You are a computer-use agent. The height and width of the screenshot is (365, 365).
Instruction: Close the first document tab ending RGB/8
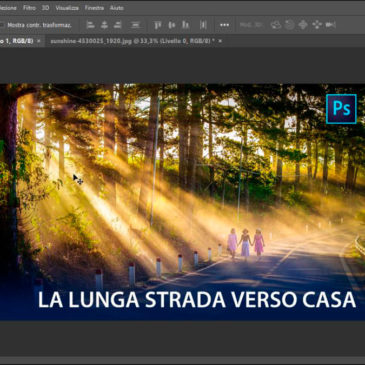(x=39, y=41)
